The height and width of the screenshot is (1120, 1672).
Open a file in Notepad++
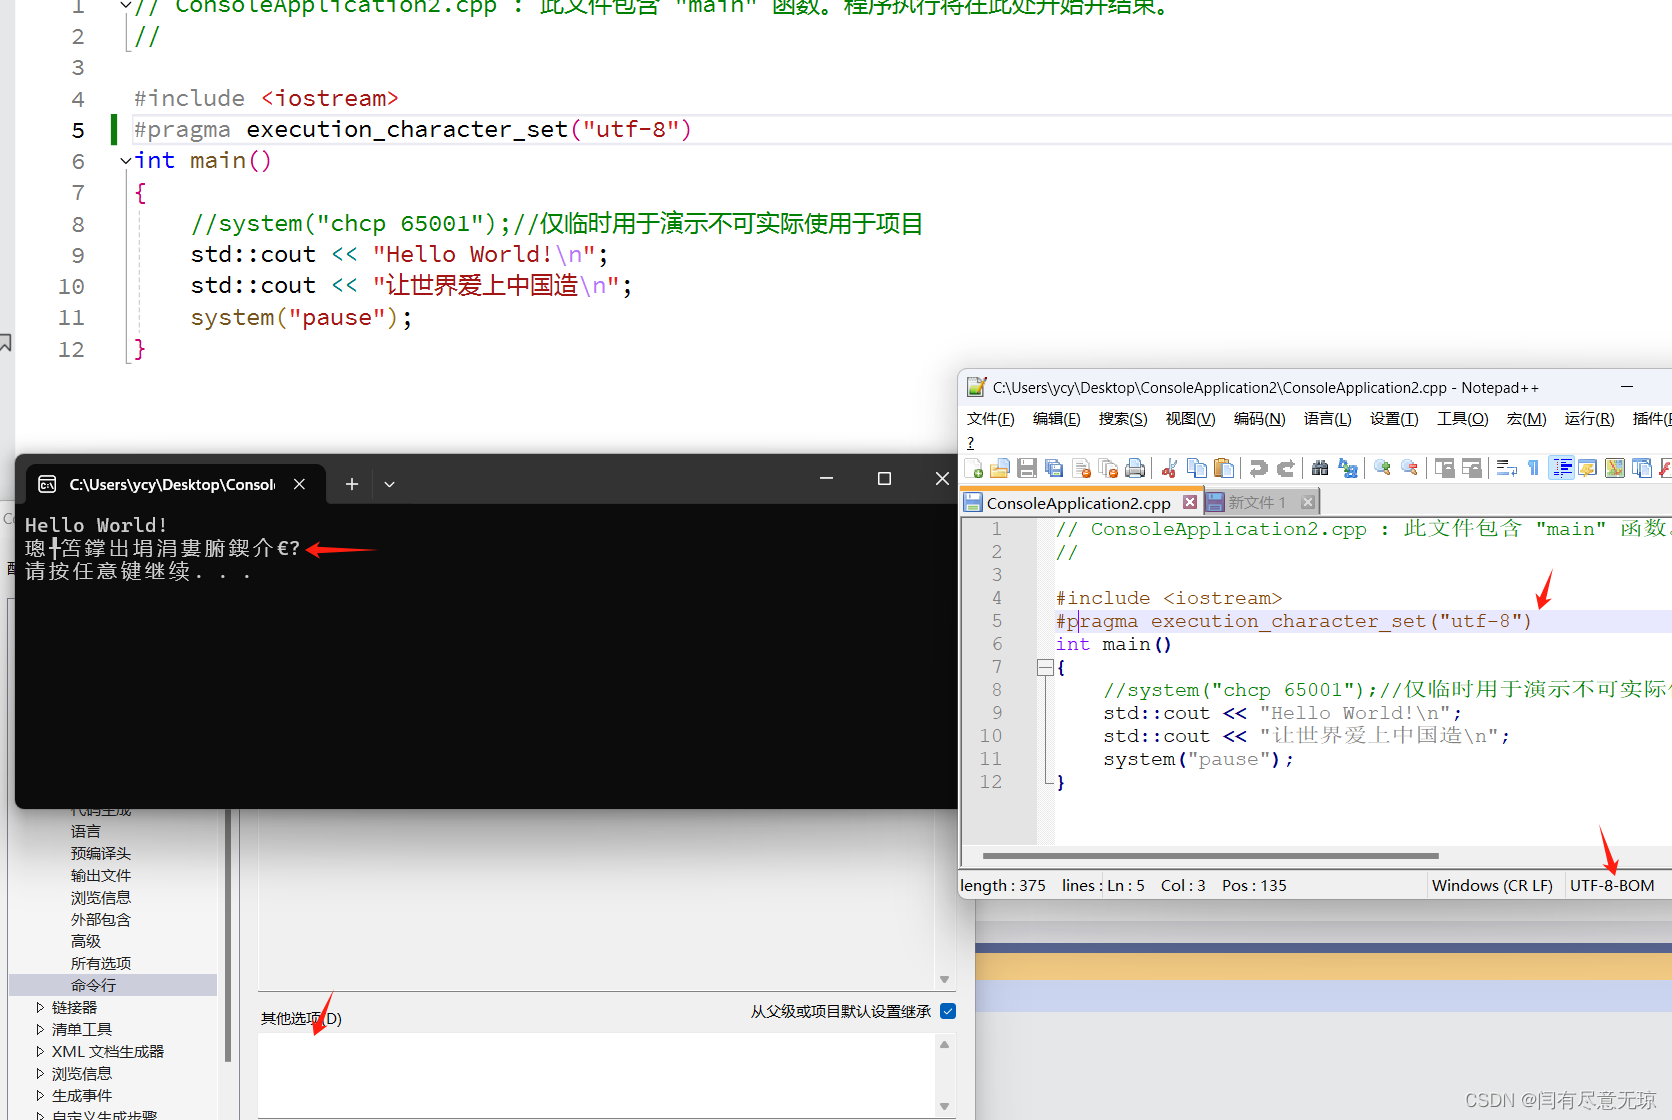[999, 467]
